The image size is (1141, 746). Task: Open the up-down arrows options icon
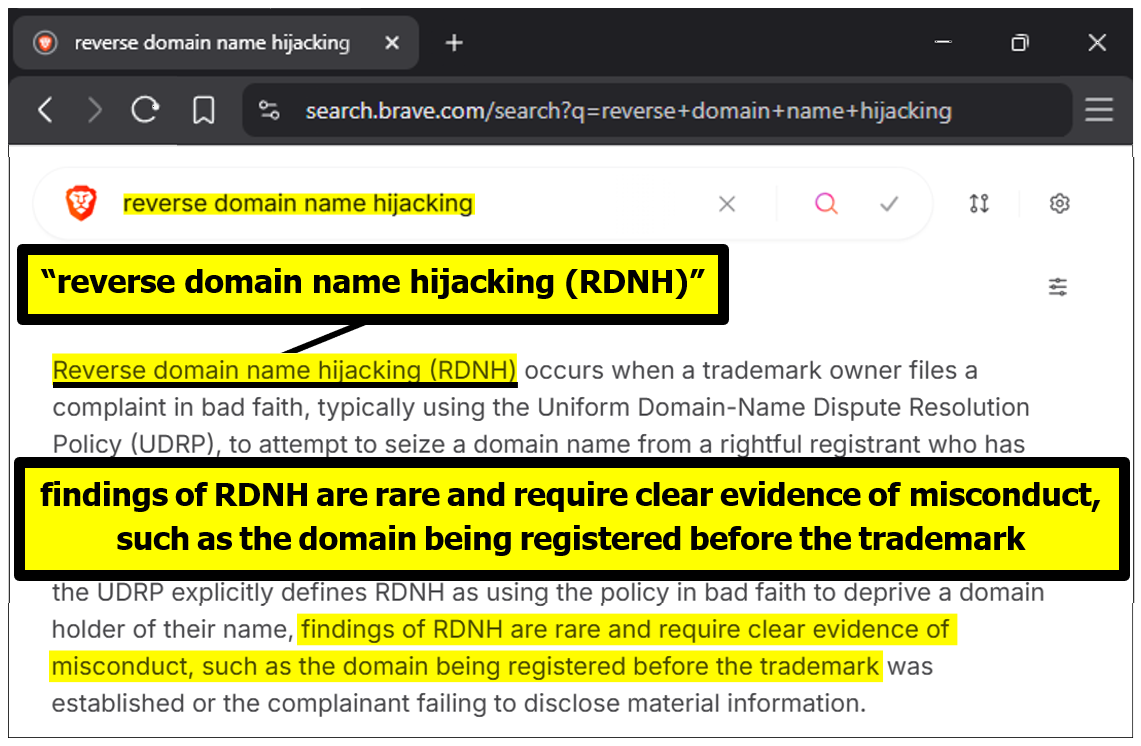(x=979, y=204)
